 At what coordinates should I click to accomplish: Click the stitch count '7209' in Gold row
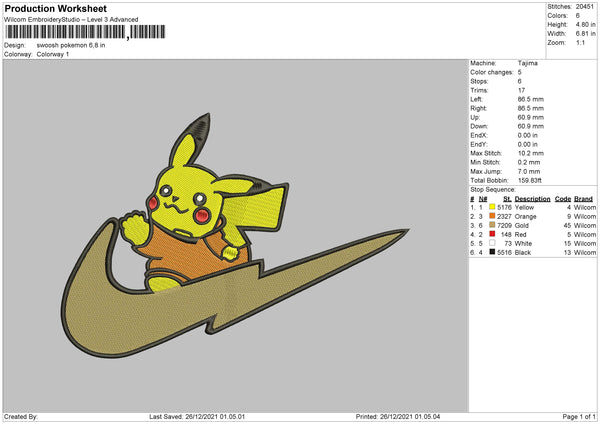click(x=504, y=225)
